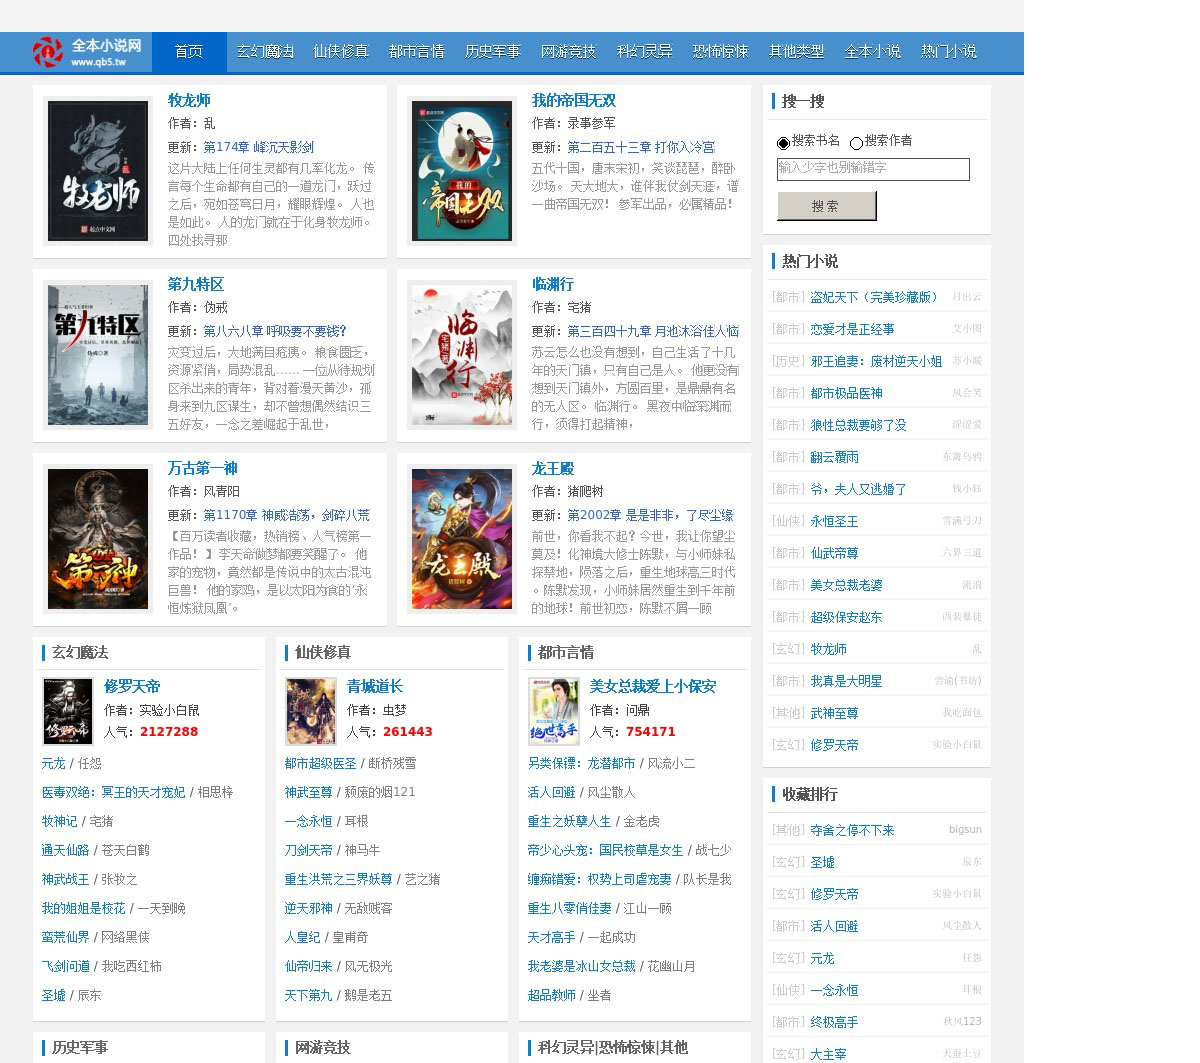The height and width of the screenshot is (1063, 1200).
Task: Open the 青城道长 small cover image
Action: [311, 711]
